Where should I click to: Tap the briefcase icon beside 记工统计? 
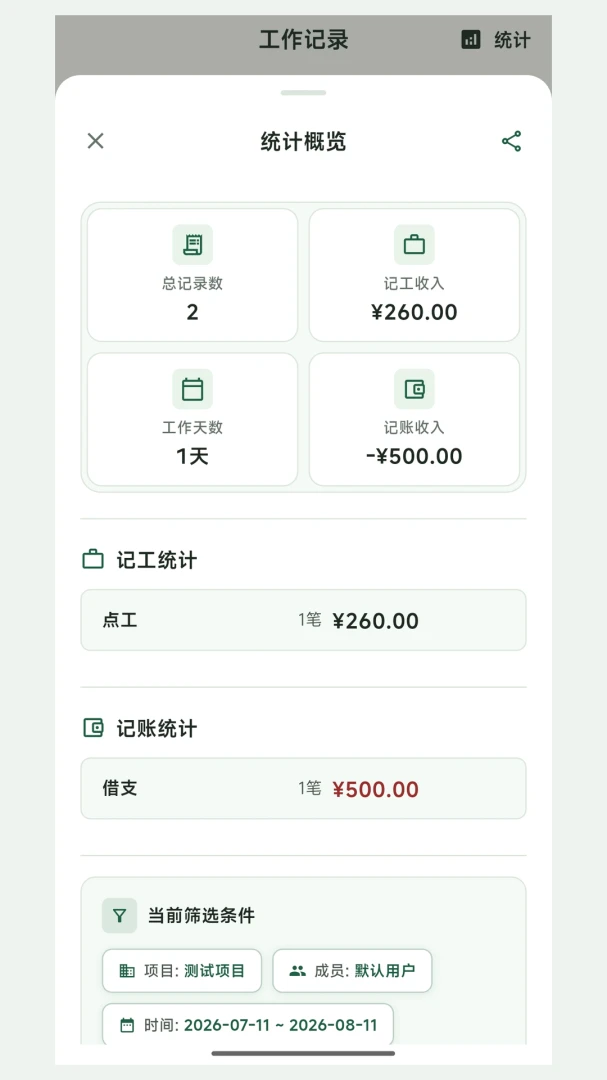pos(93,559)
